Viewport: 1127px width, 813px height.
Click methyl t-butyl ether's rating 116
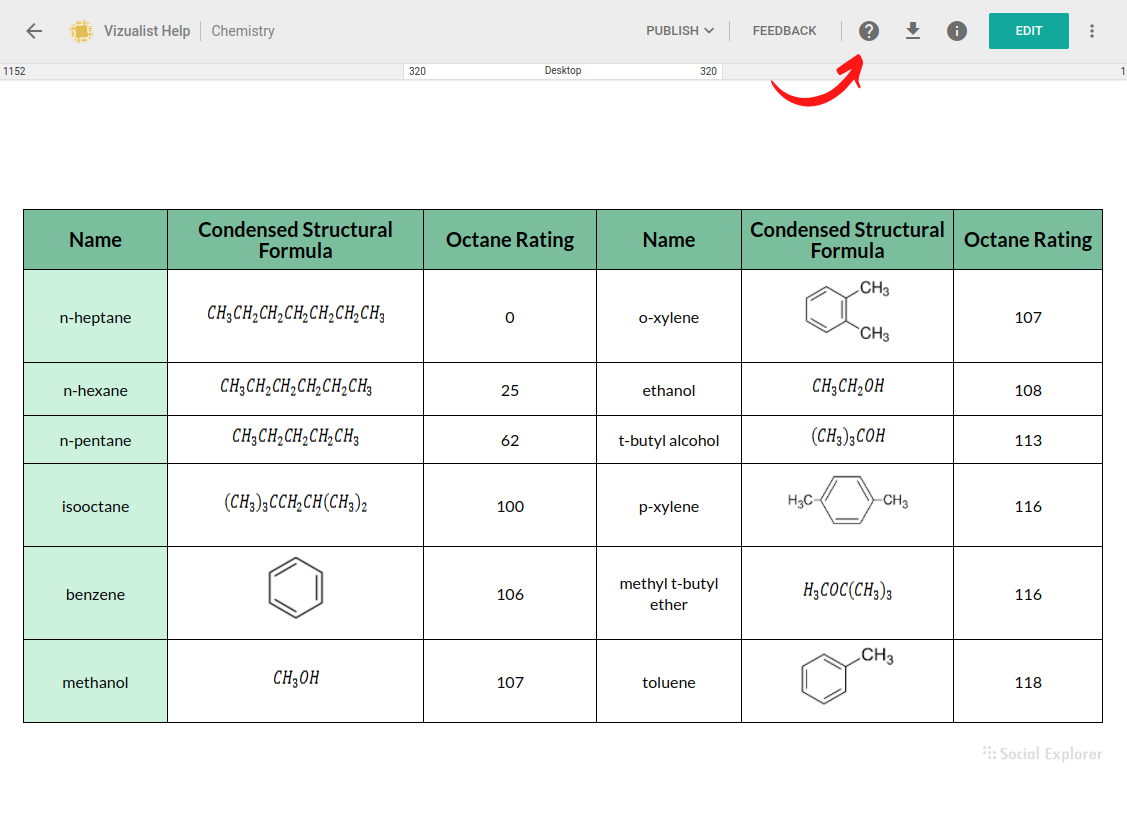pos(1028,594)
